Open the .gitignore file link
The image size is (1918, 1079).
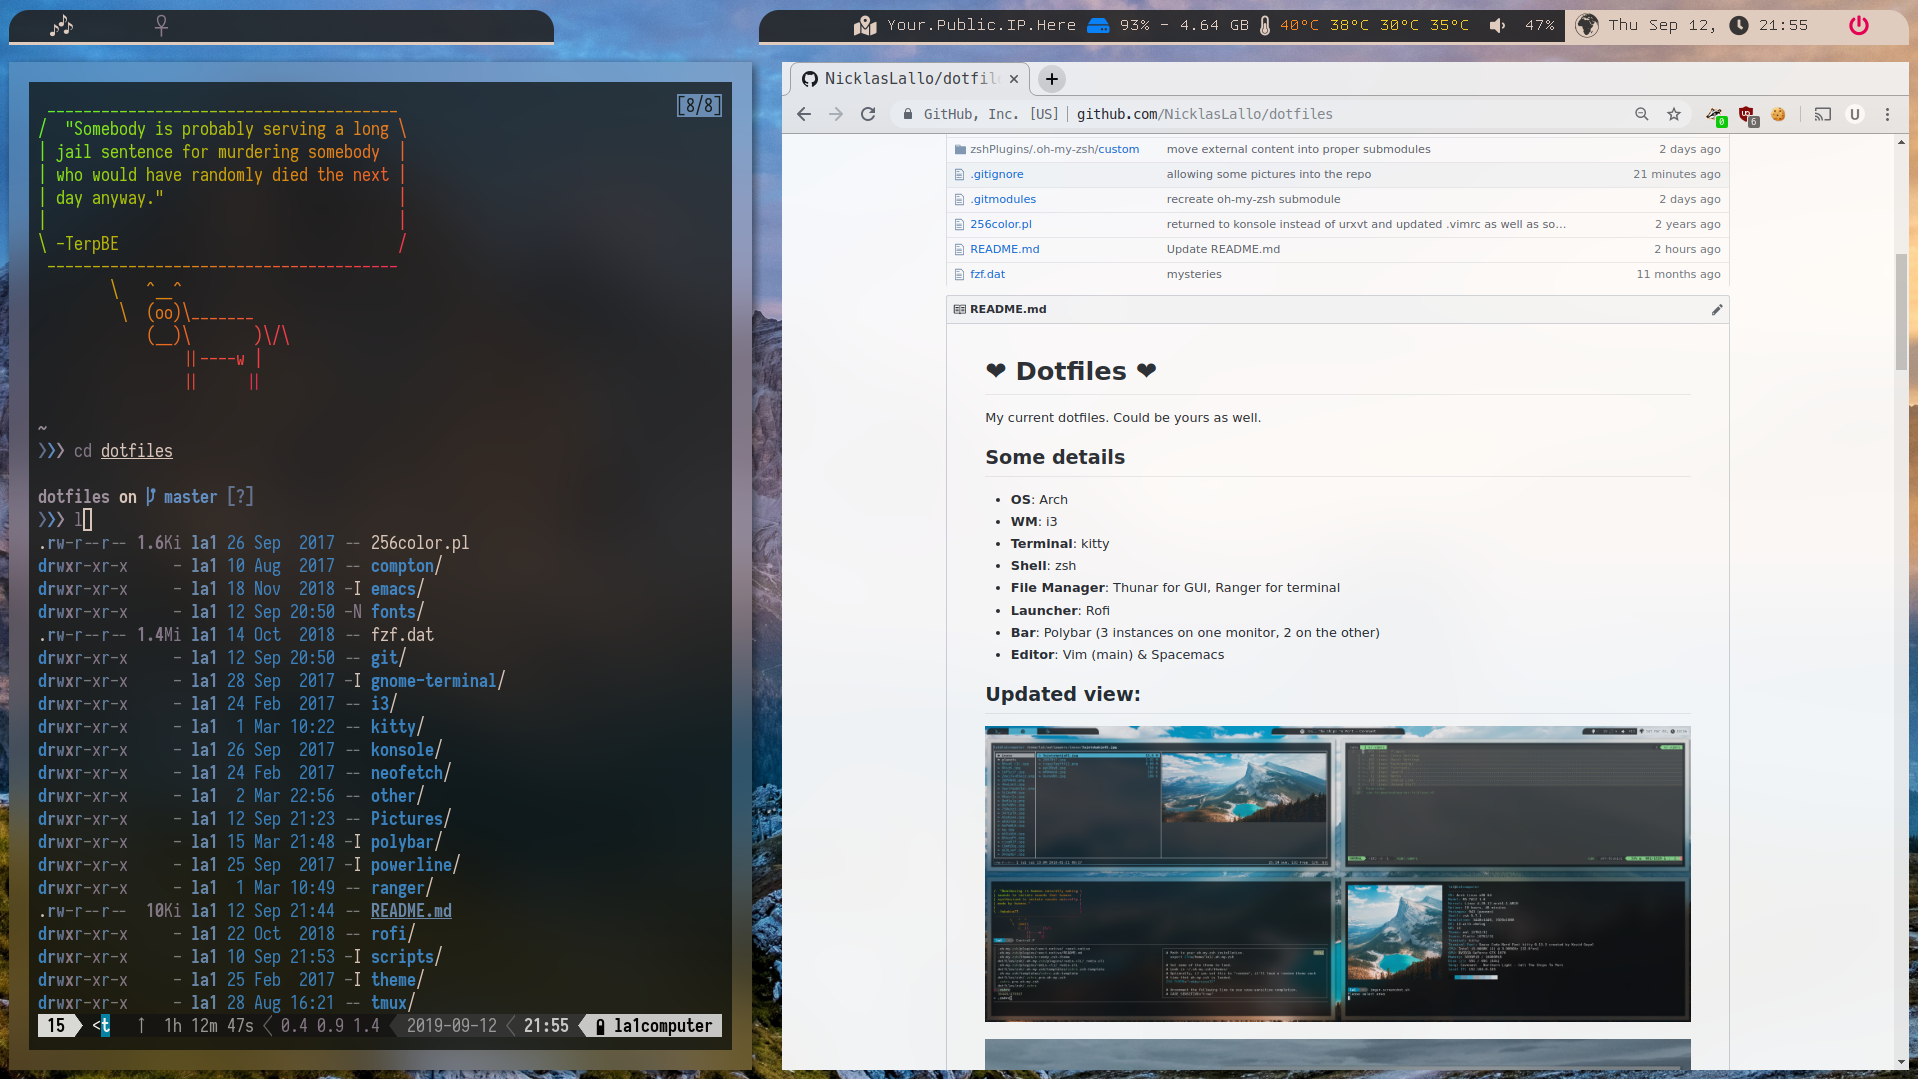[996, 174]
